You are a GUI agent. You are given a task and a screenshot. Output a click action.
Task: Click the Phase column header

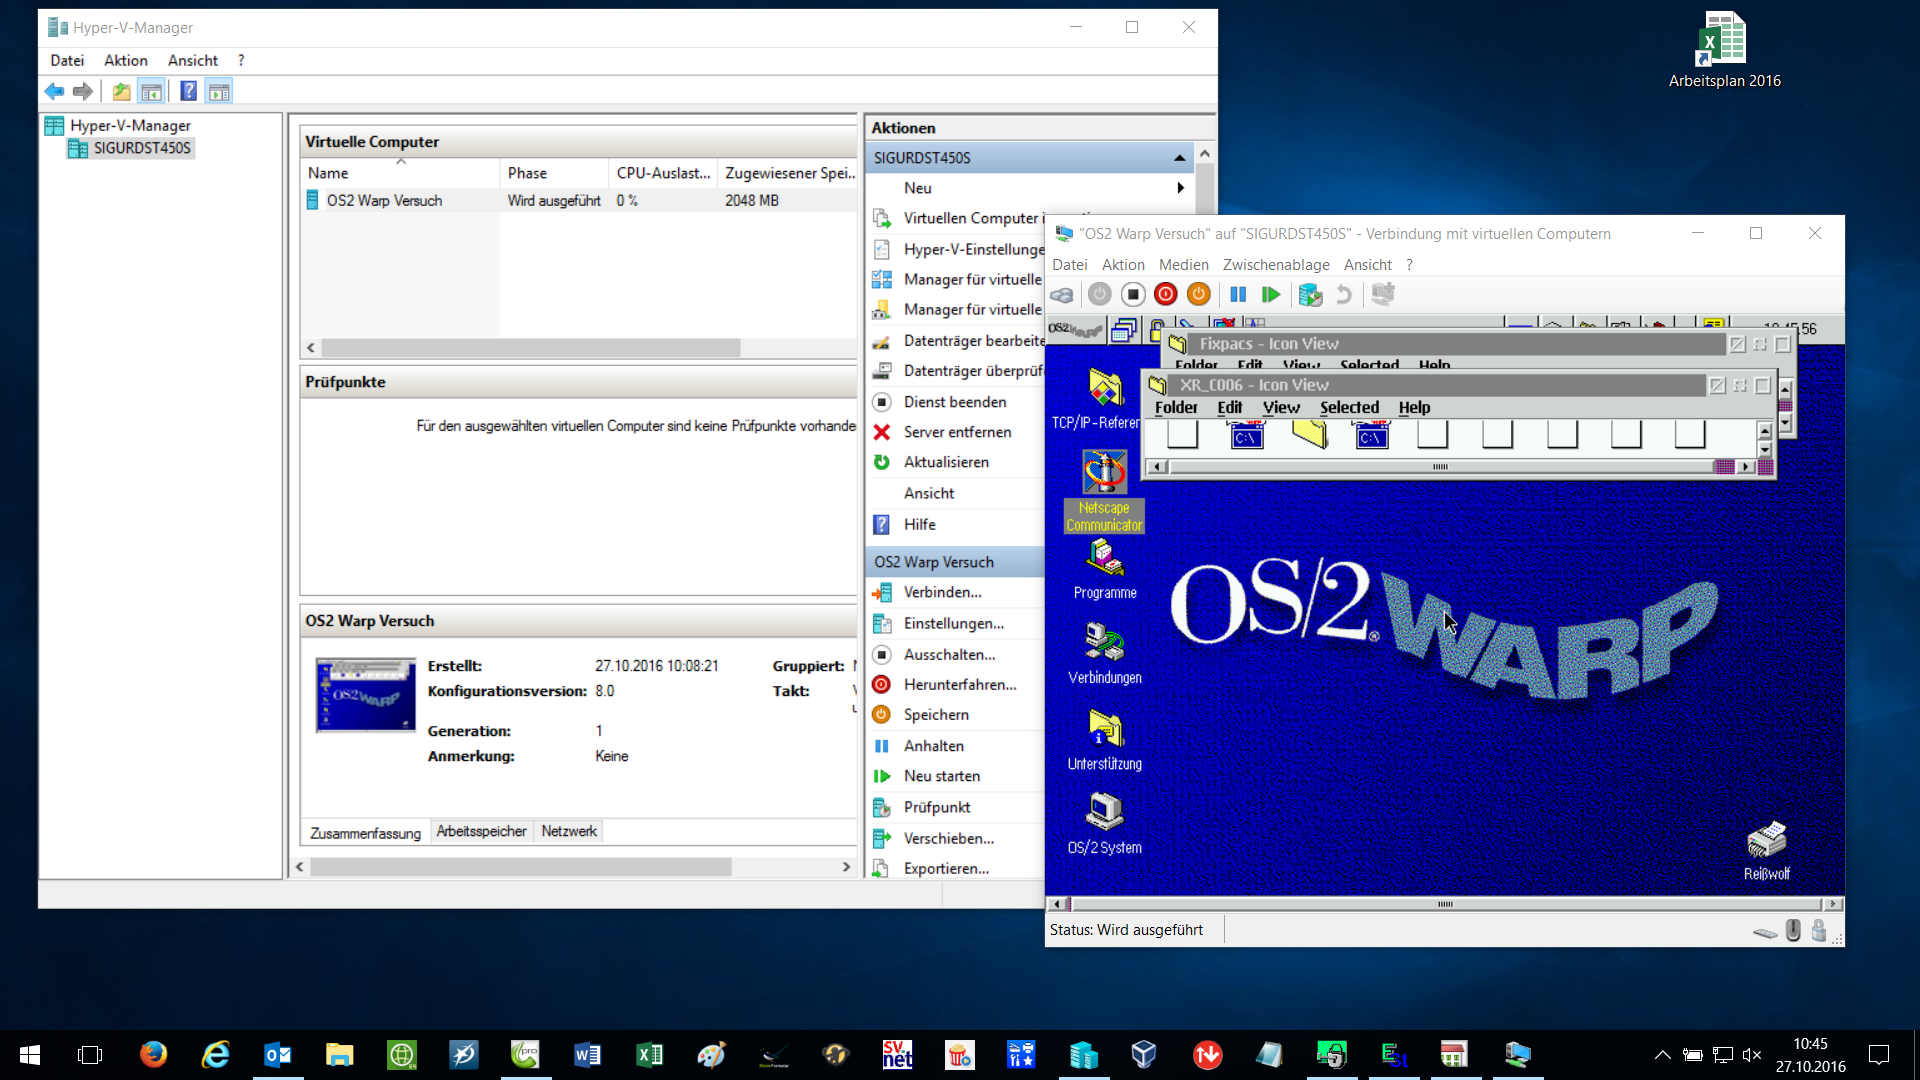(x=554, y=173)
